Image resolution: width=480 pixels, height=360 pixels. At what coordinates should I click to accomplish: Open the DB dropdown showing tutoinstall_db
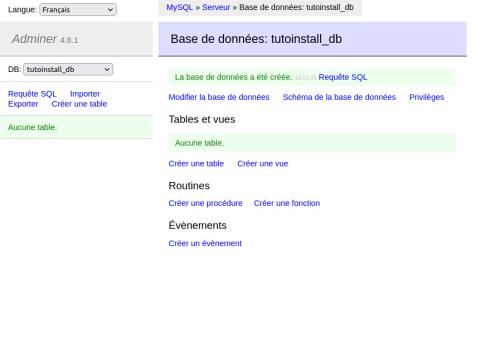click(x=68, y=69)
